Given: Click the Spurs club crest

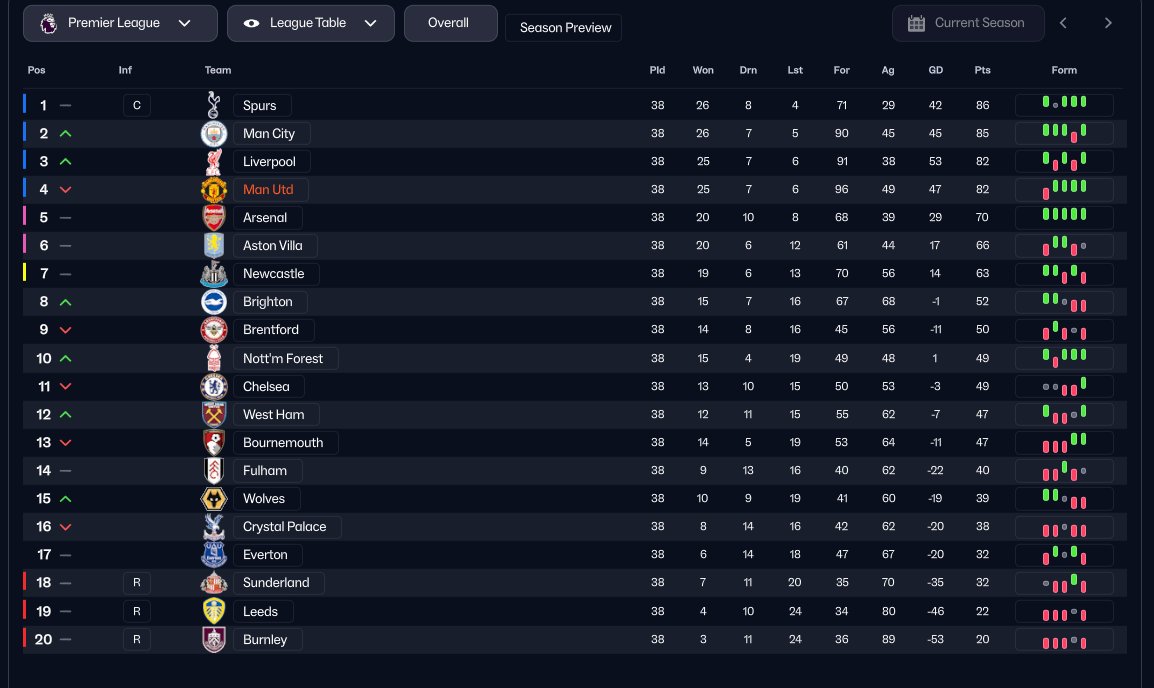Looking at the screenshot, I should pos(213,105).
